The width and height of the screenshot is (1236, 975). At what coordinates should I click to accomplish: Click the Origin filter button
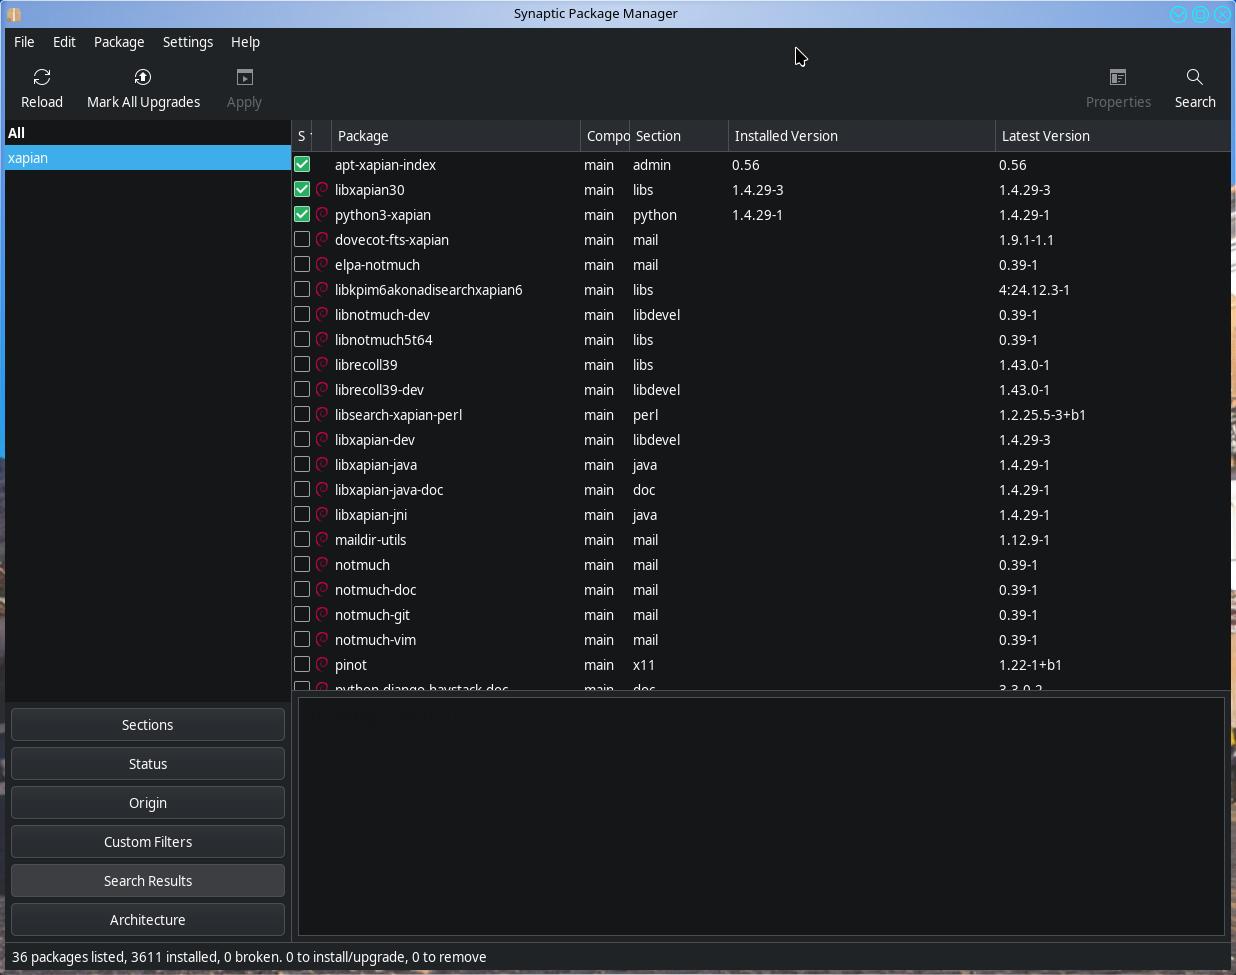tap(148, 803)
